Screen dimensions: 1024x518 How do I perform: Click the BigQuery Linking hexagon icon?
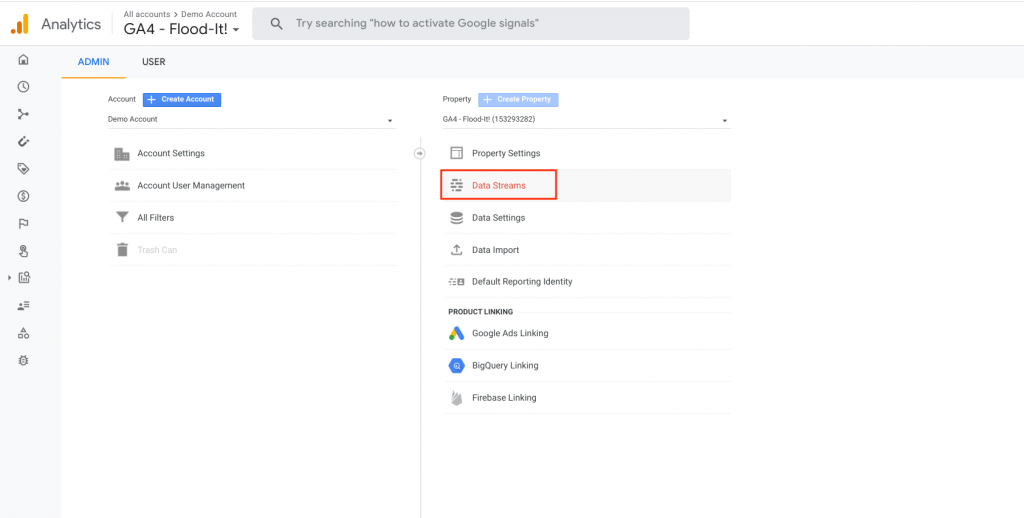(x=456, y=365)
